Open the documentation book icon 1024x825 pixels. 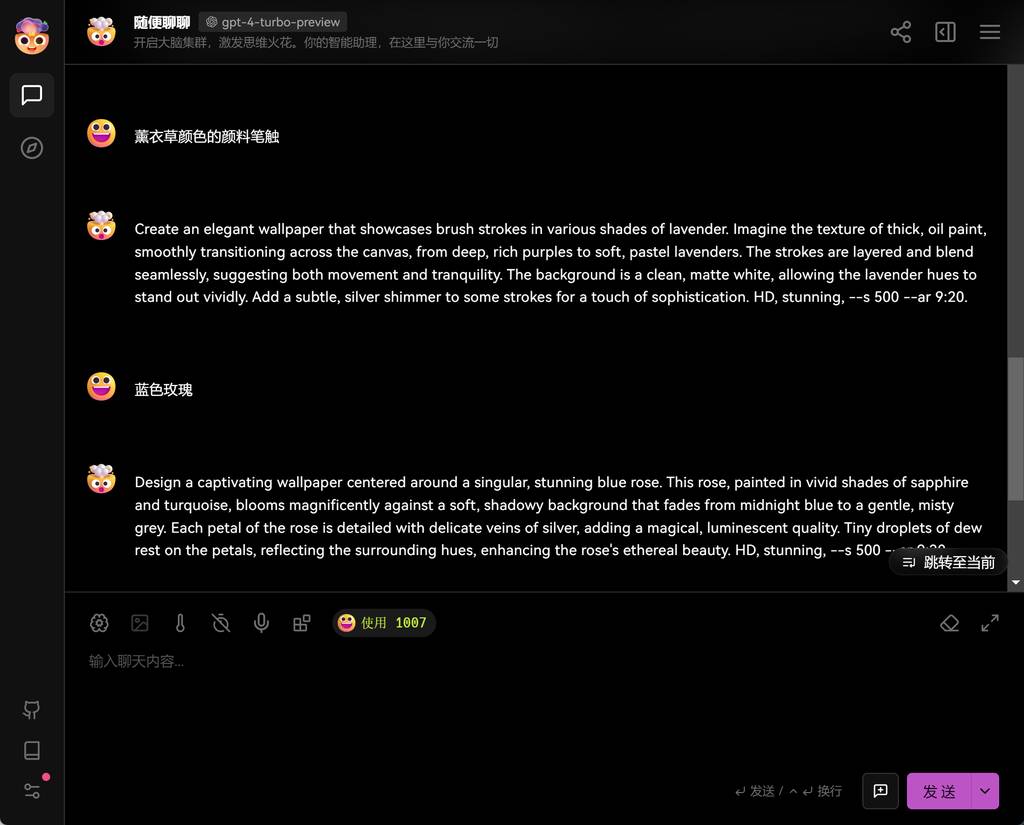coord(31,750)
